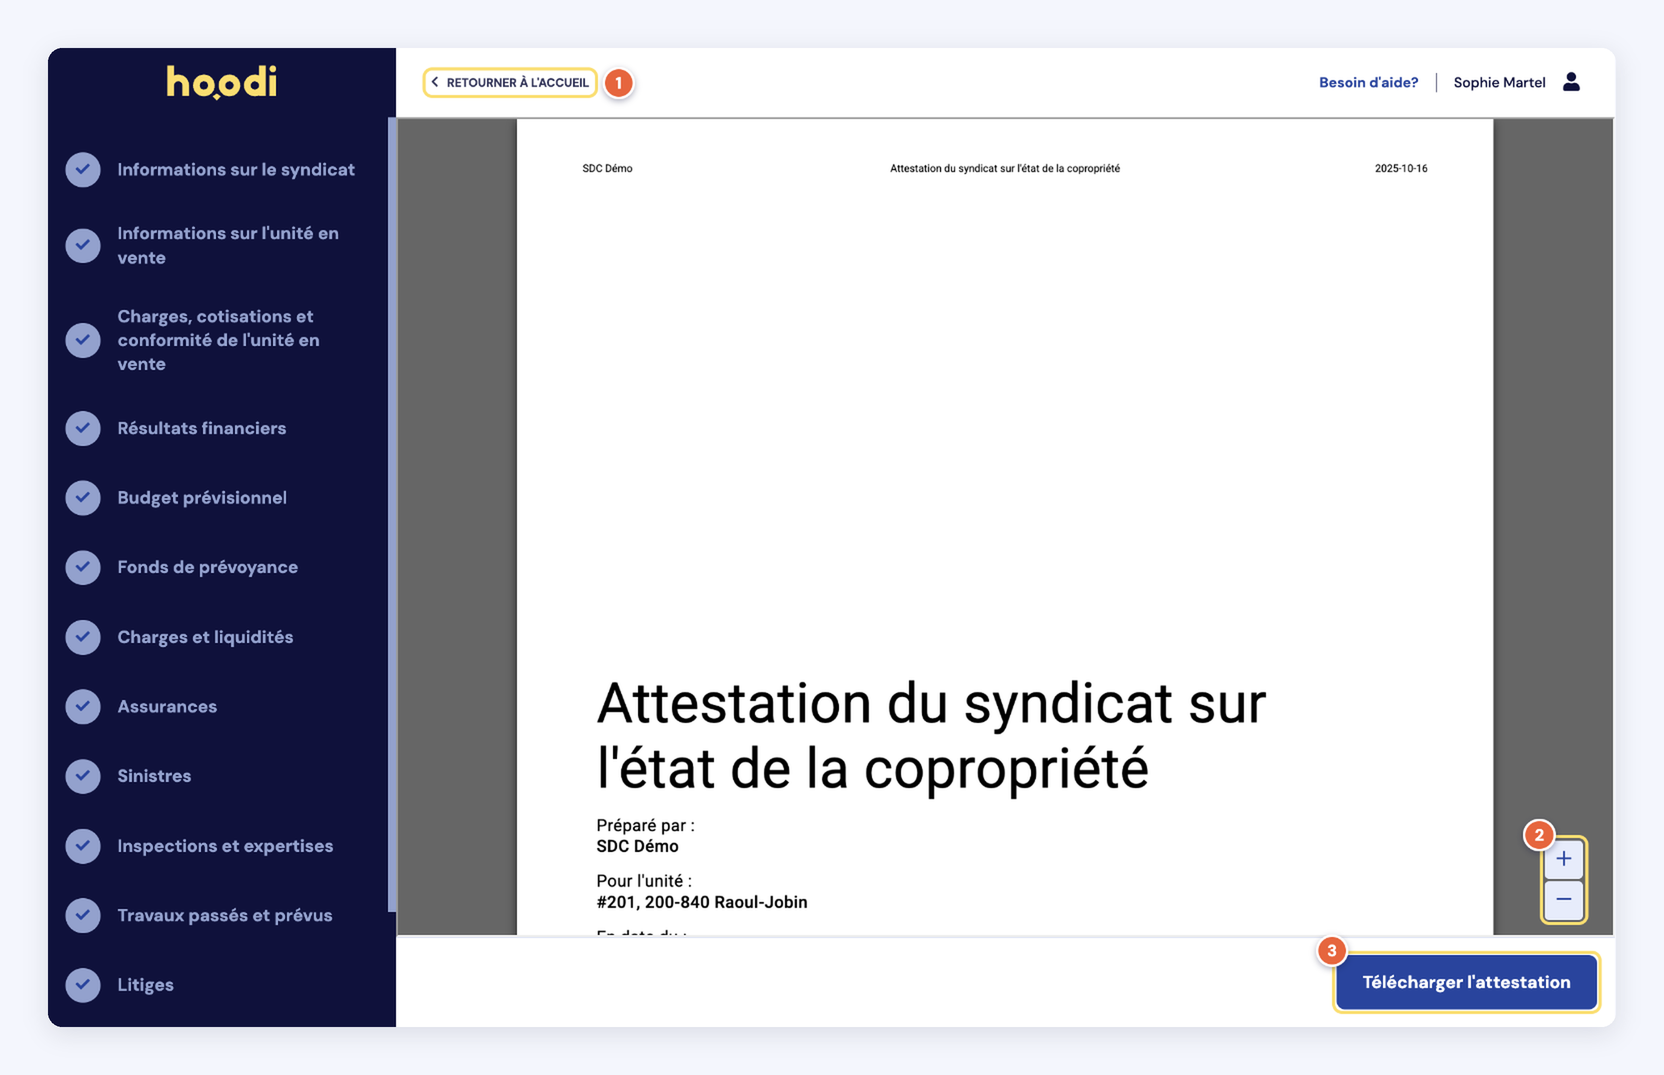The height and width of the screenshot is (1075, 1664).
Task: Click checkmark beside Informations sur l'unité en vente
Action: [83, 245]
